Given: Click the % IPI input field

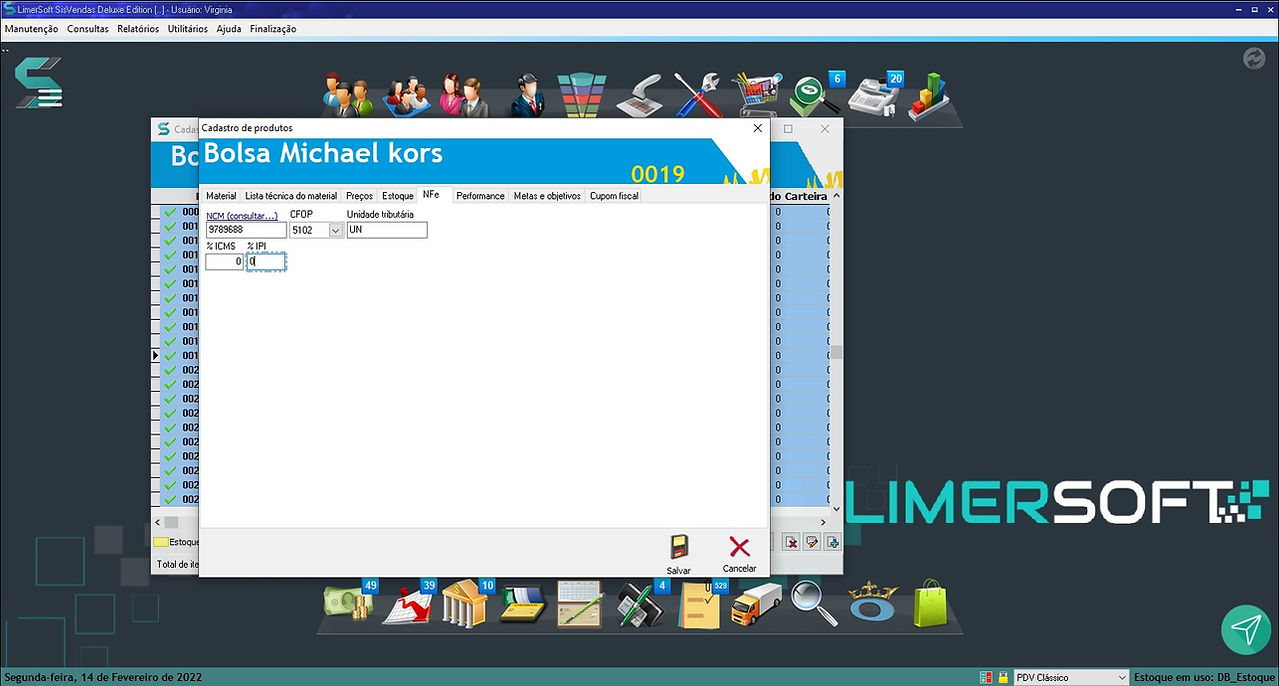Looking at the screenshot, I should click(267, 262).
